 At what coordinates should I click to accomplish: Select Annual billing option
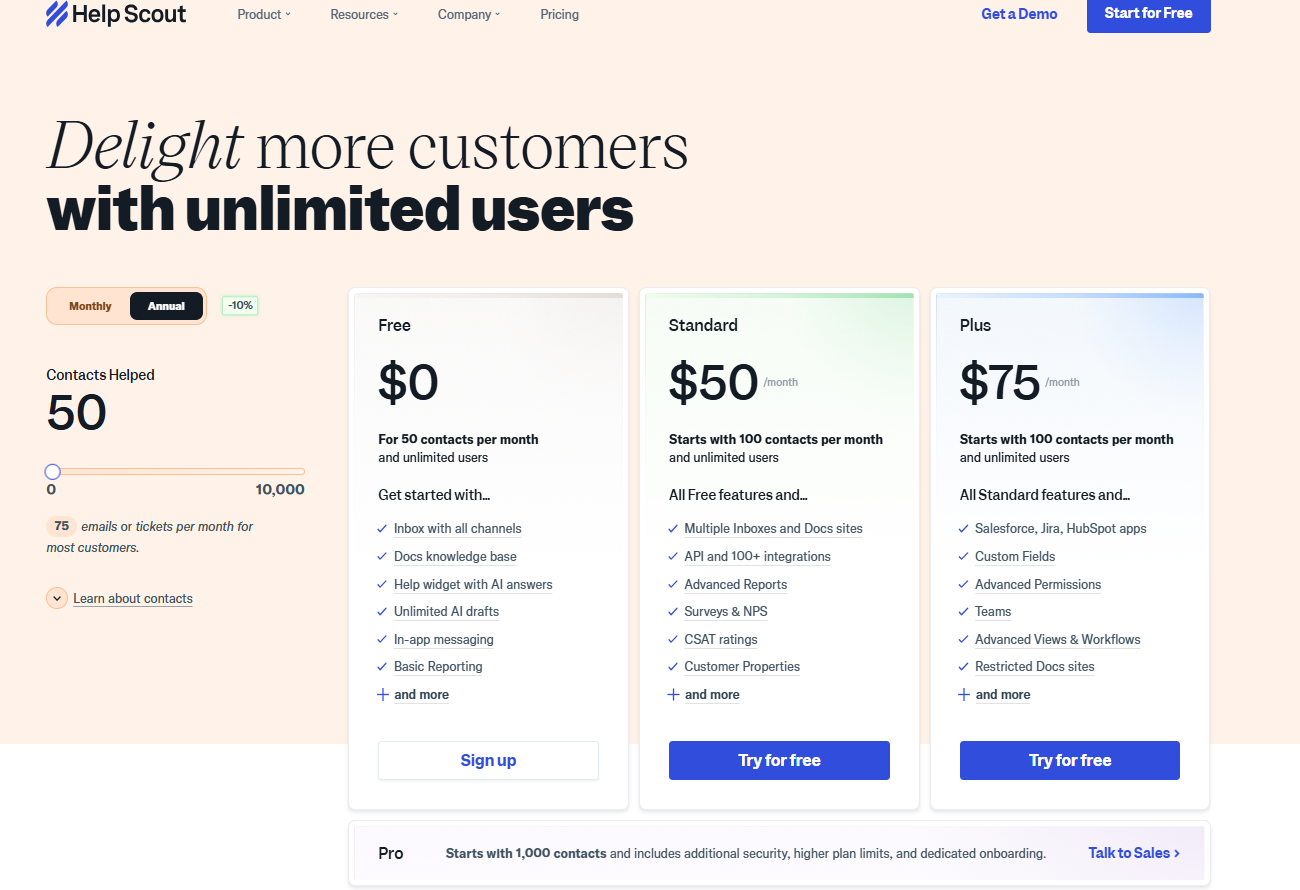click(x=166, y=306)
